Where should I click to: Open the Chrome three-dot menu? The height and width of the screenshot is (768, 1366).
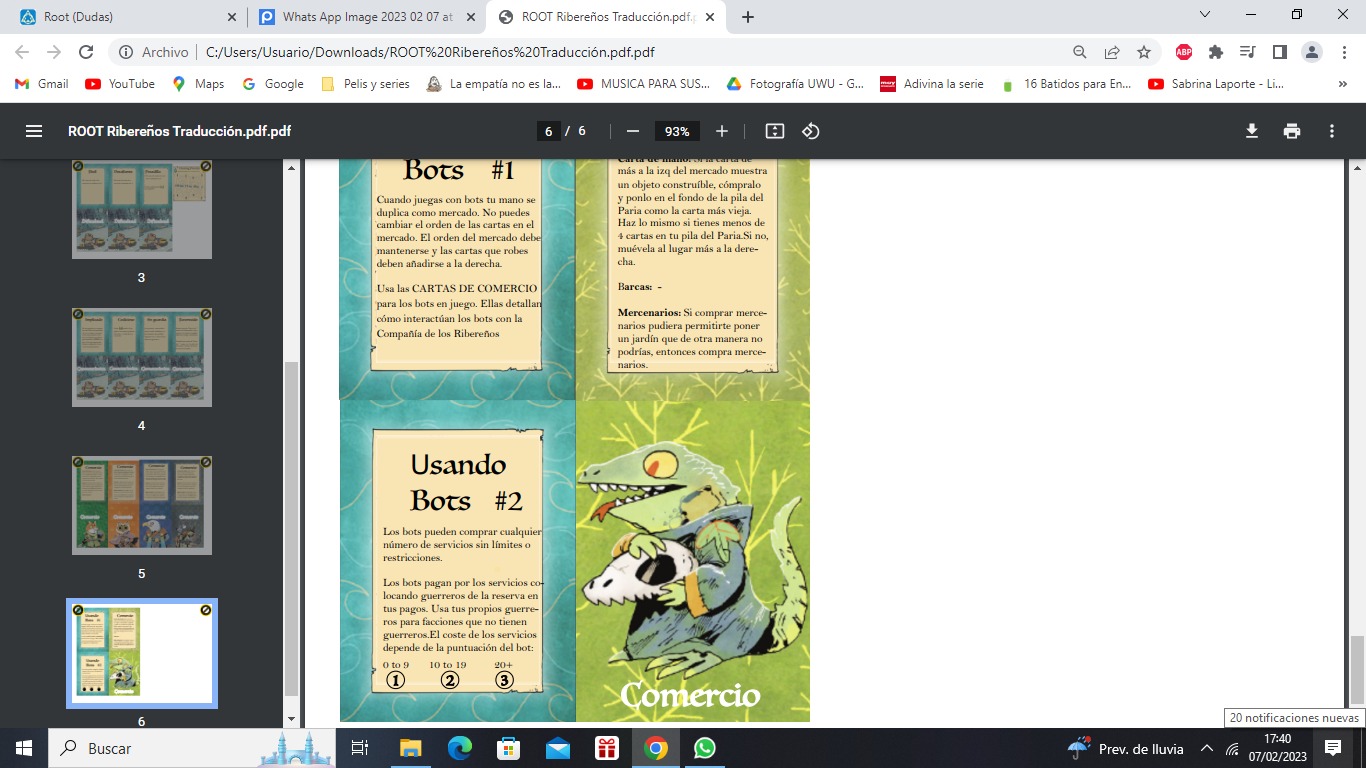point(1344,52)
